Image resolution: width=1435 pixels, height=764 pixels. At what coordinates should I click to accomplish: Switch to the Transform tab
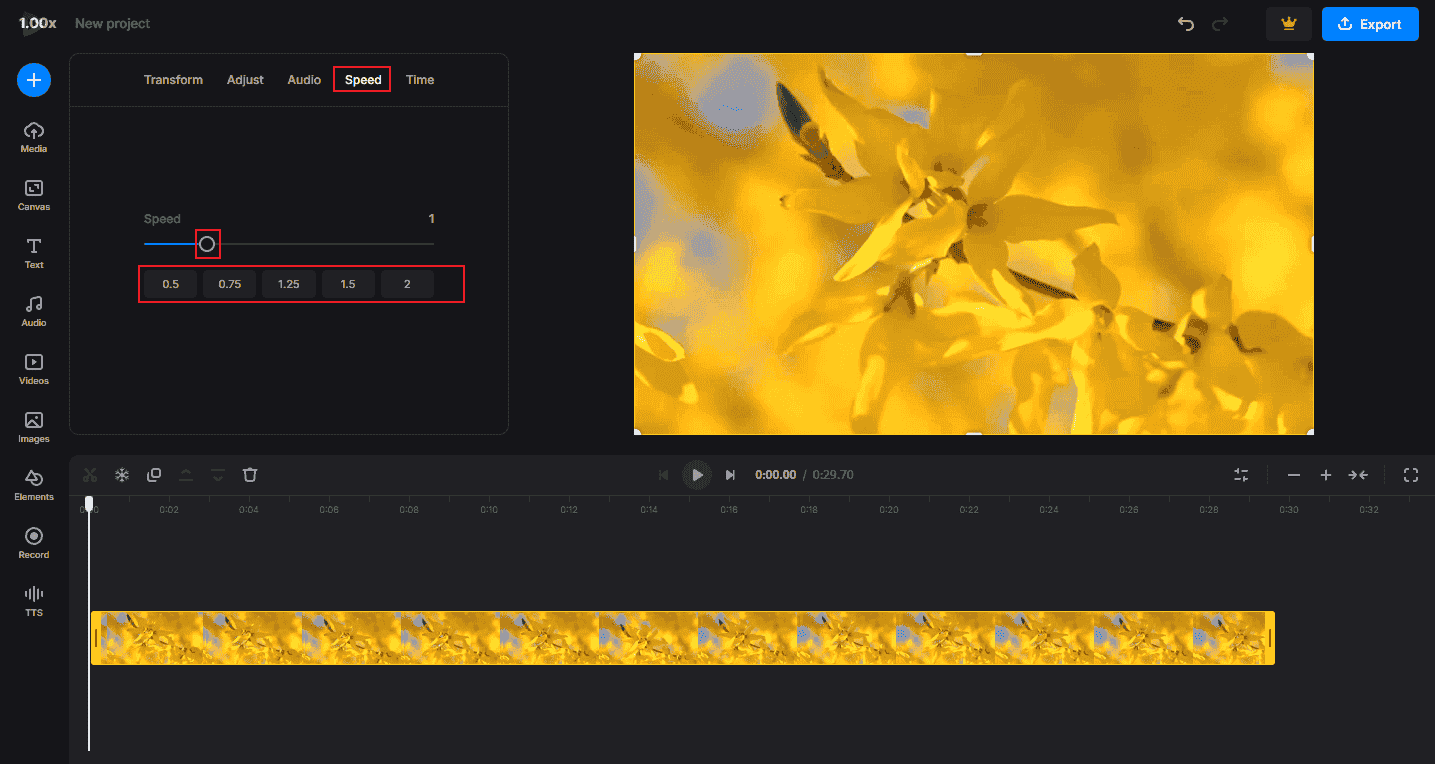[x=173, y=79]
